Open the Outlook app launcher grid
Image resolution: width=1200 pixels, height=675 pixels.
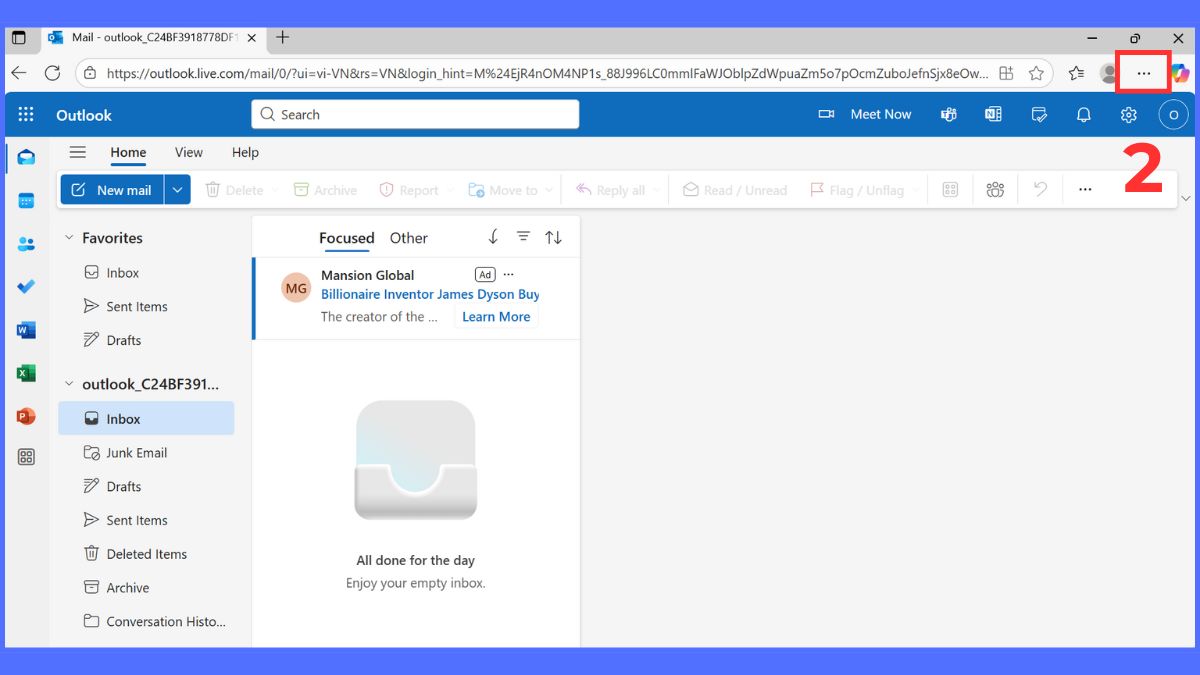pyautogui.click(x=26, y=115)
